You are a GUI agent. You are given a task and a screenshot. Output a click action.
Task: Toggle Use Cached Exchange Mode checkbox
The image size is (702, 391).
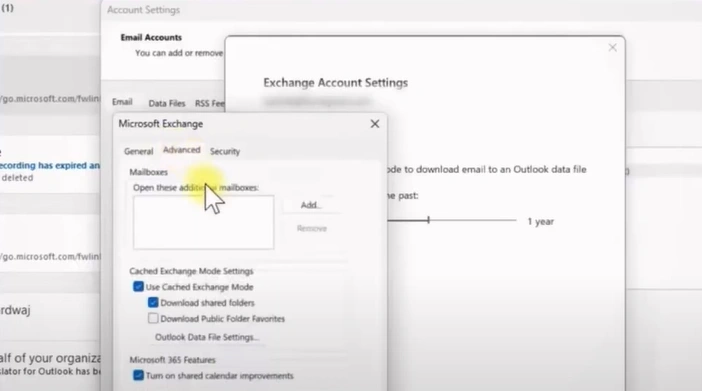pyautogui.click(x=138, y=287)
